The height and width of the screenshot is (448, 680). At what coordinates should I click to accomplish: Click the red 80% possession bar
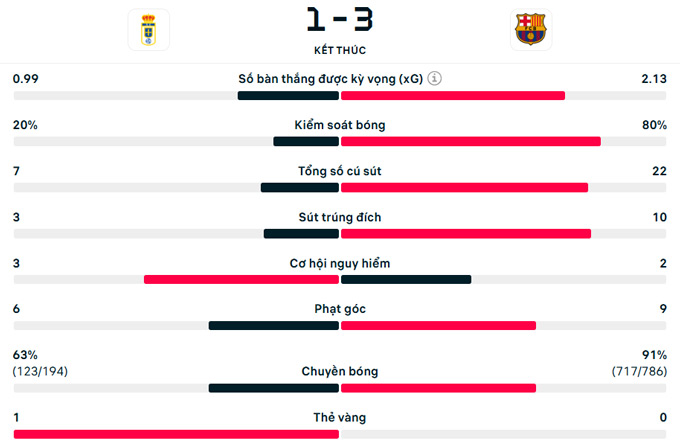[471, 142]
